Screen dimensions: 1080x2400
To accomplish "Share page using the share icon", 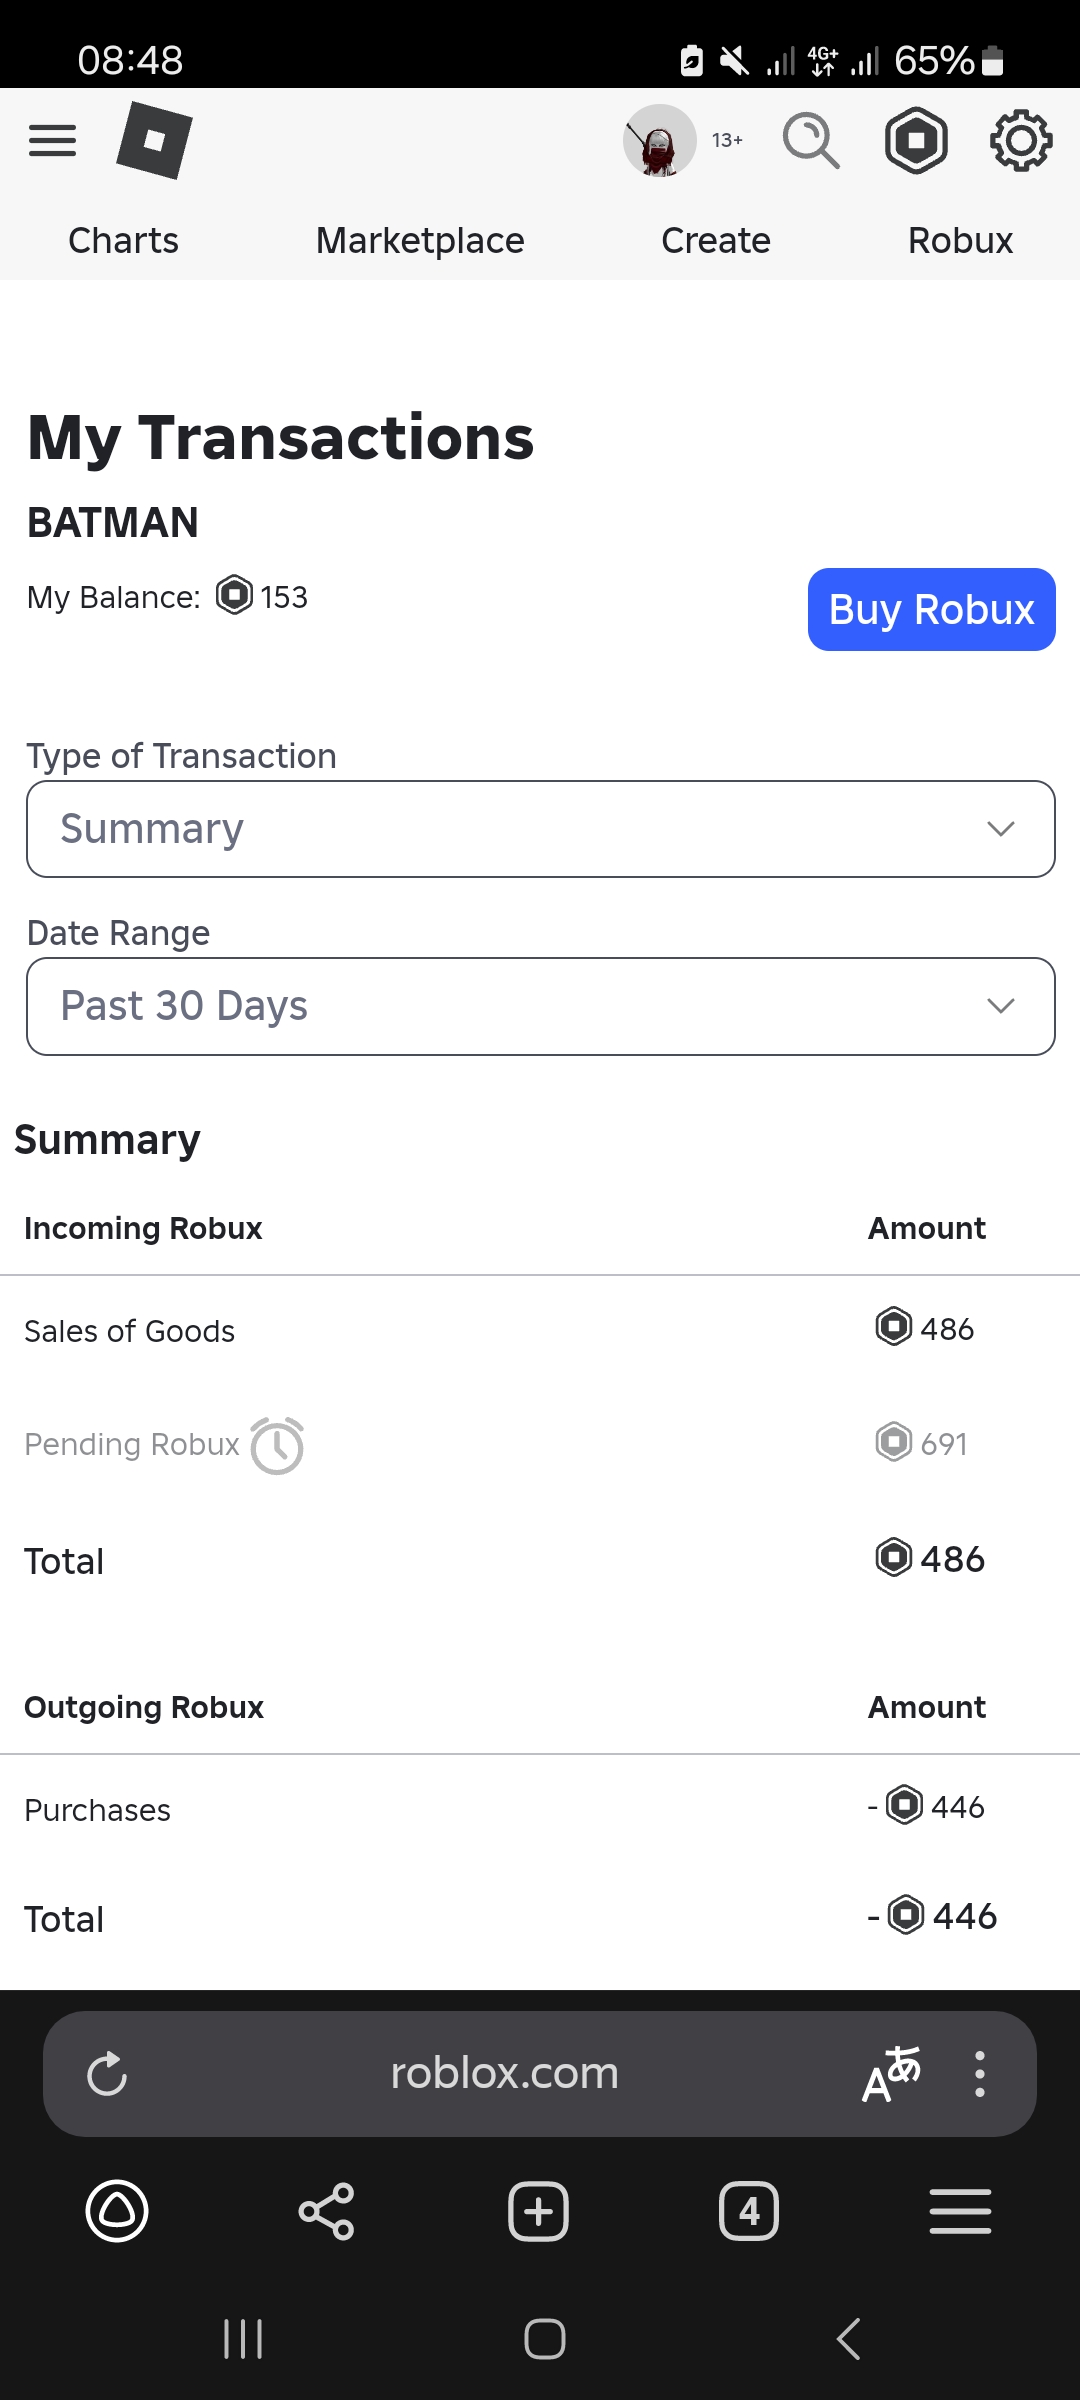I will pos(326,2211).
